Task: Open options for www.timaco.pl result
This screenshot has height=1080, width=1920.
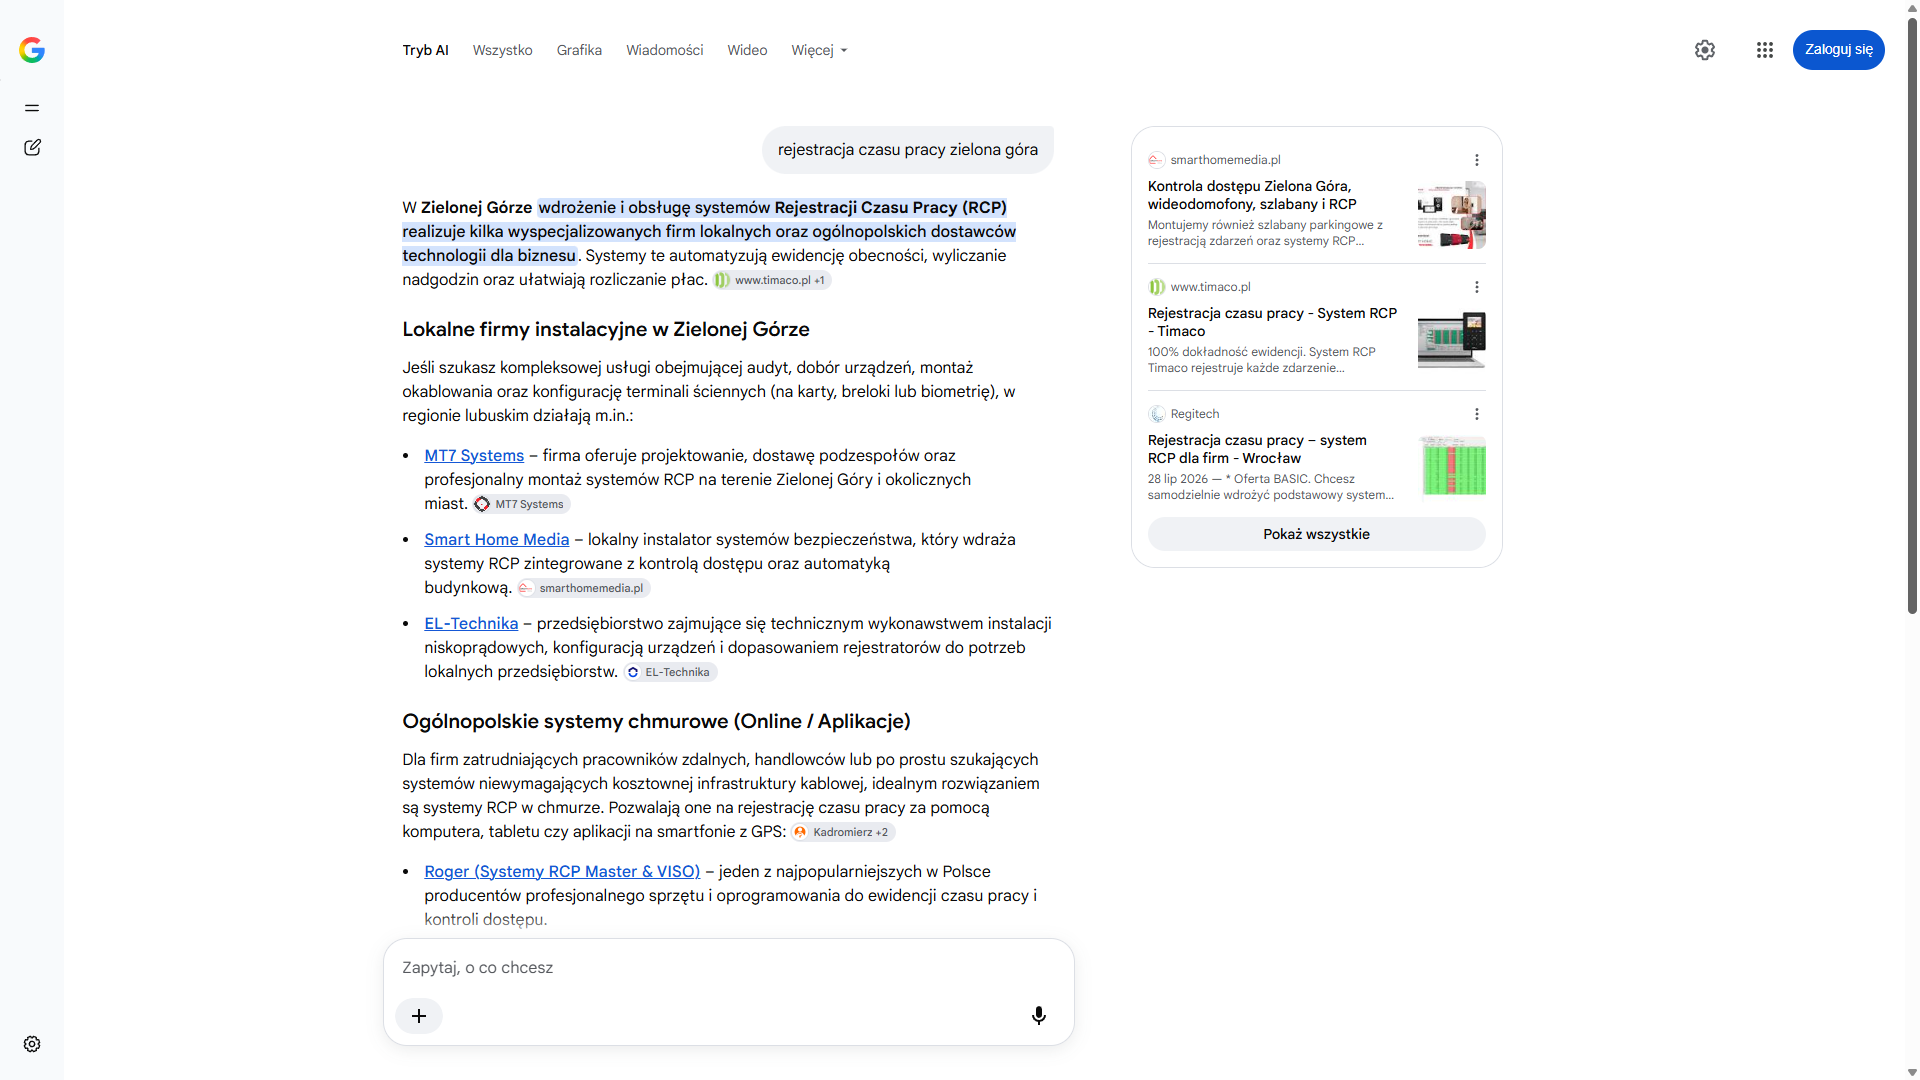Action: [x=1477, y=287]
